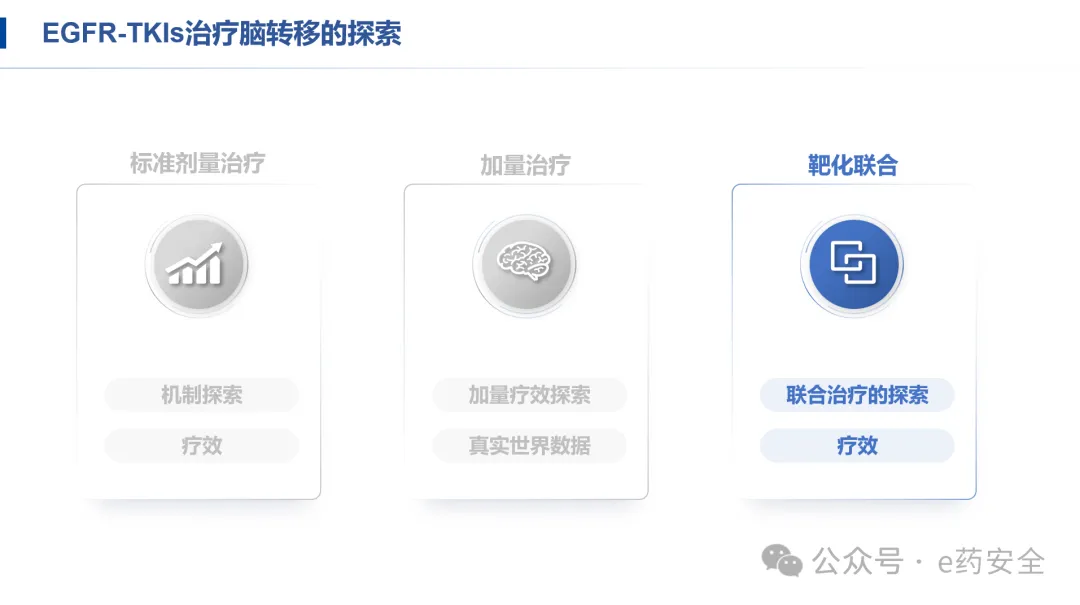Click blank space below 疗效 in 靶化联合 card
The image size is (1080, 605).
[855, 480]
